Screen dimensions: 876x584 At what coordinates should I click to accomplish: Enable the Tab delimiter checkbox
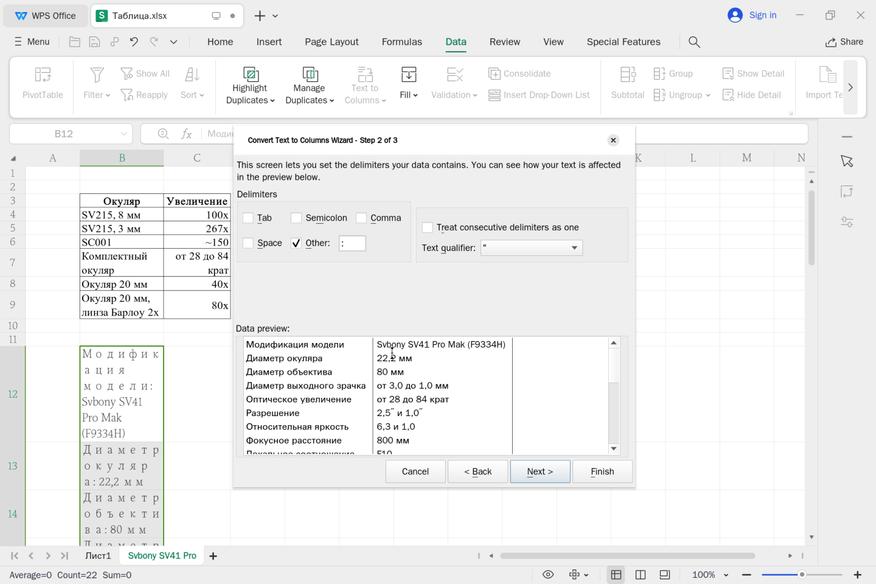coord(248,218)
